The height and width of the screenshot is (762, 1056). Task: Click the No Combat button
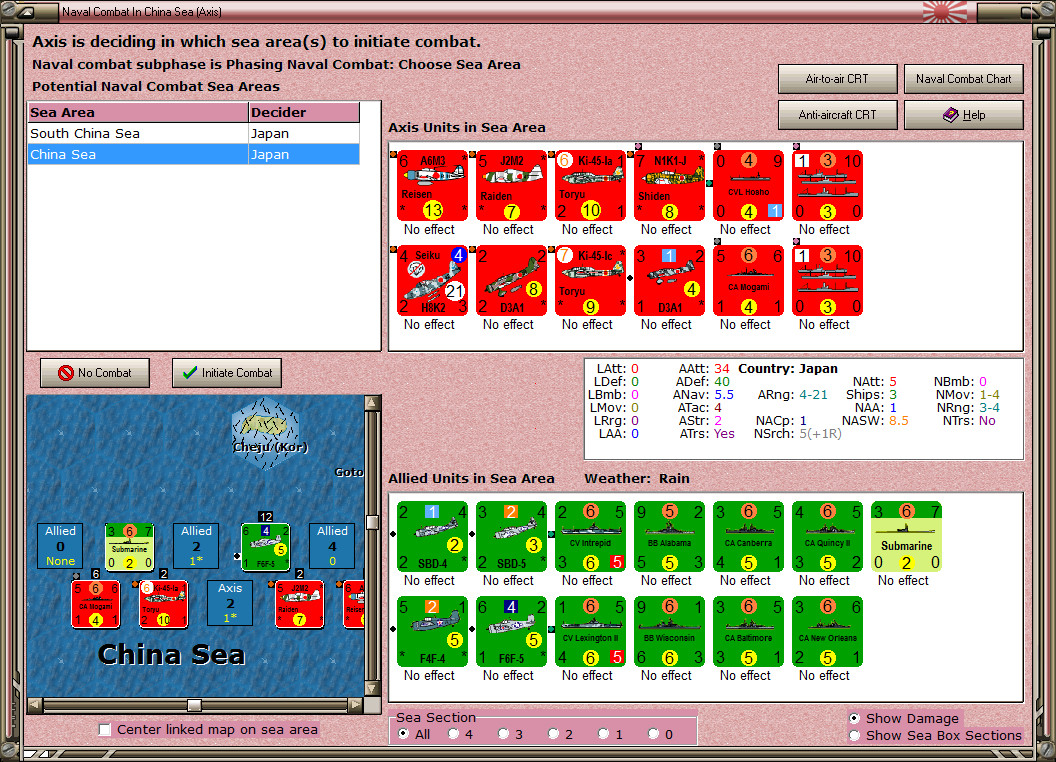(x=95, y=373)
